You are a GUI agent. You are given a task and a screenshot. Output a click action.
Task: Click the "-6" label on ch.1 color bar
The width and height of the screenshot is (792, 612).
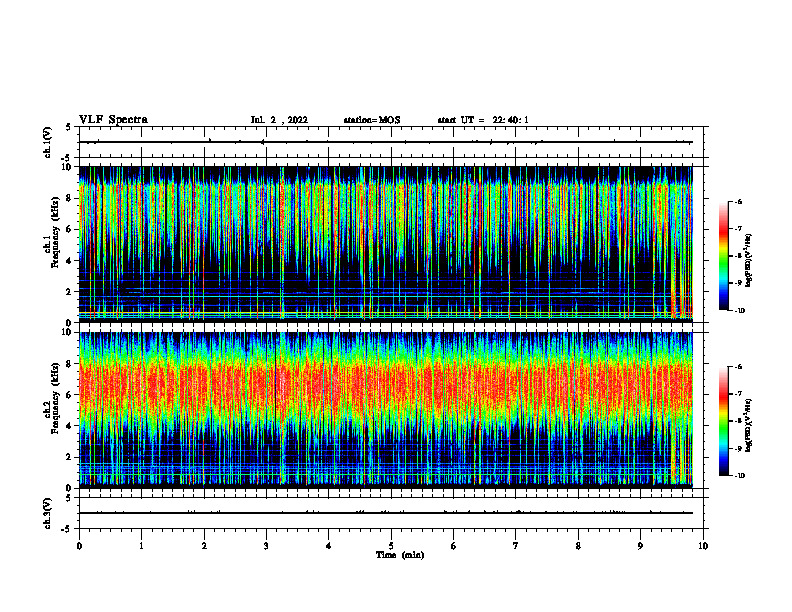tap(738, 201)
